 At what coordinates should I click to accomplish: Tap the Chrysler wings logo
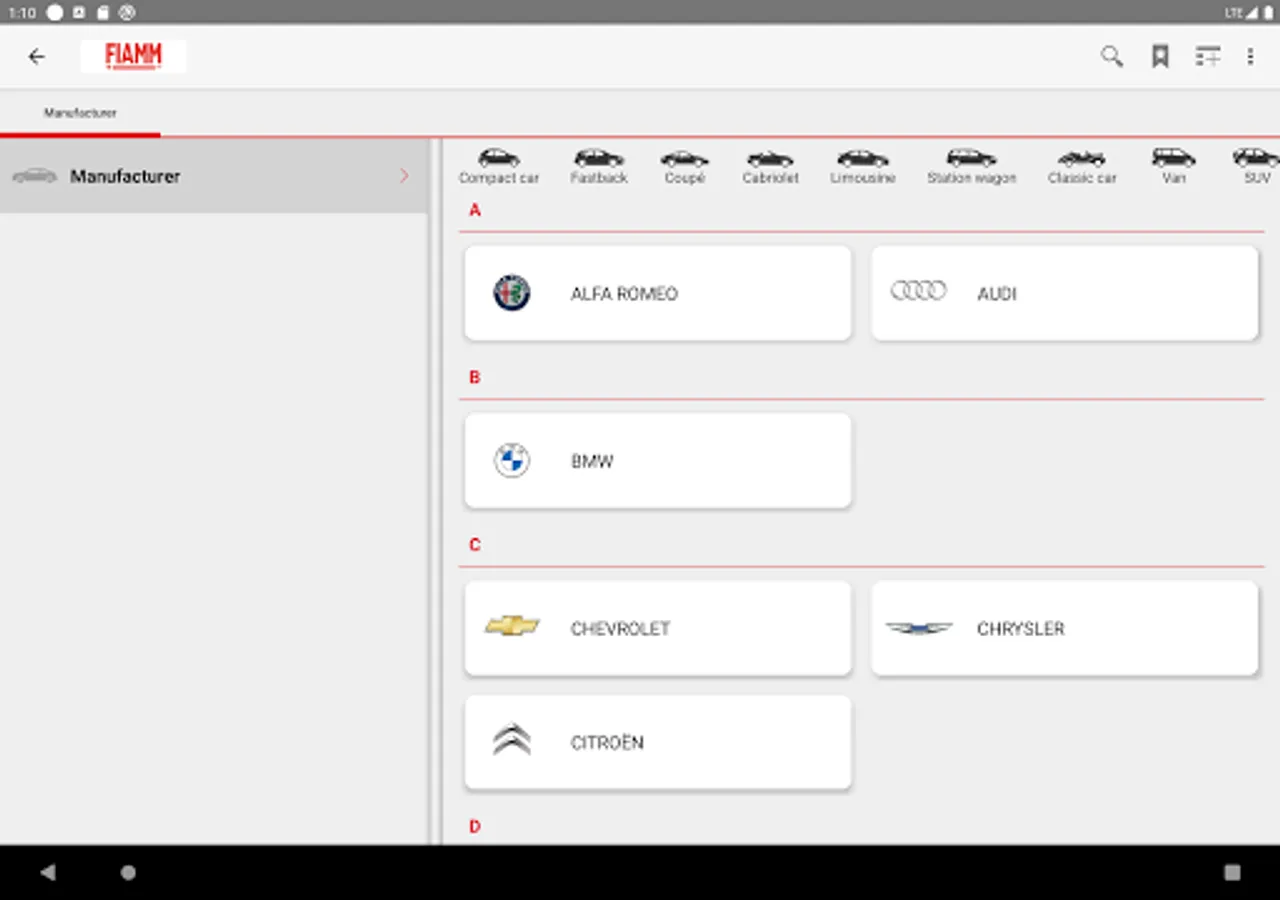[x=919, y=628]
